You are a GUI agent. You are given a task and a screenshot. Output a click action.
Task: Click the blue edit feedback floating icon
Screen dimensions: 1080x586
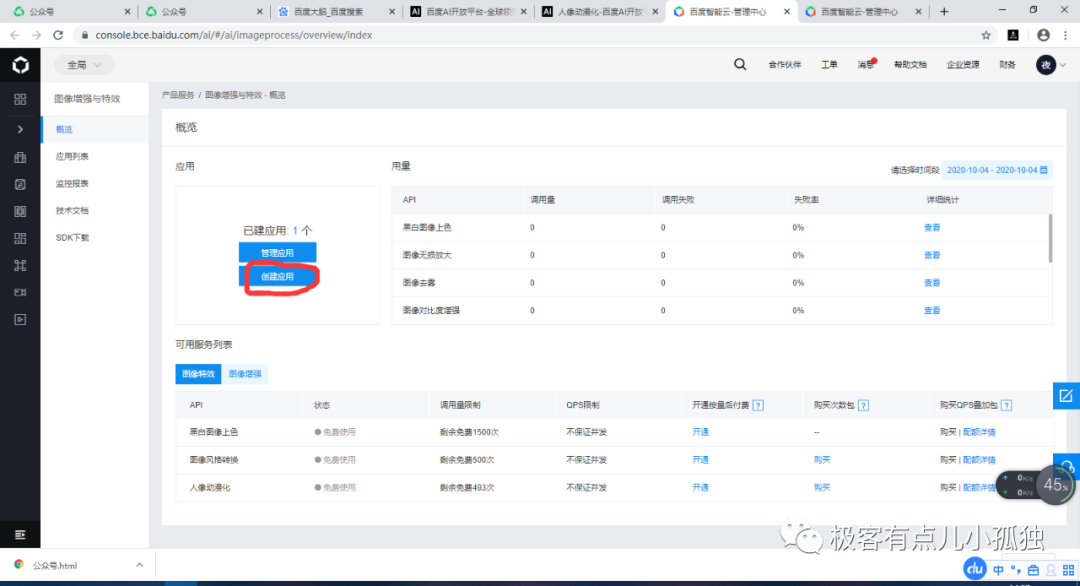(1066, 395)
